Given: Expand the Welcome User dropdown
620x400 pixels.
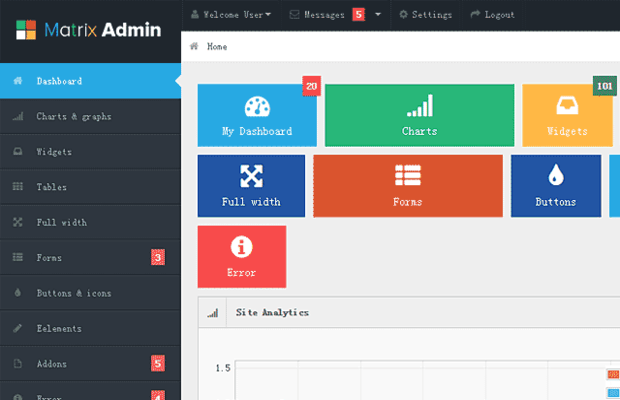Looking at the screenshot, I should pyautogui.click(x=231, y=15).
